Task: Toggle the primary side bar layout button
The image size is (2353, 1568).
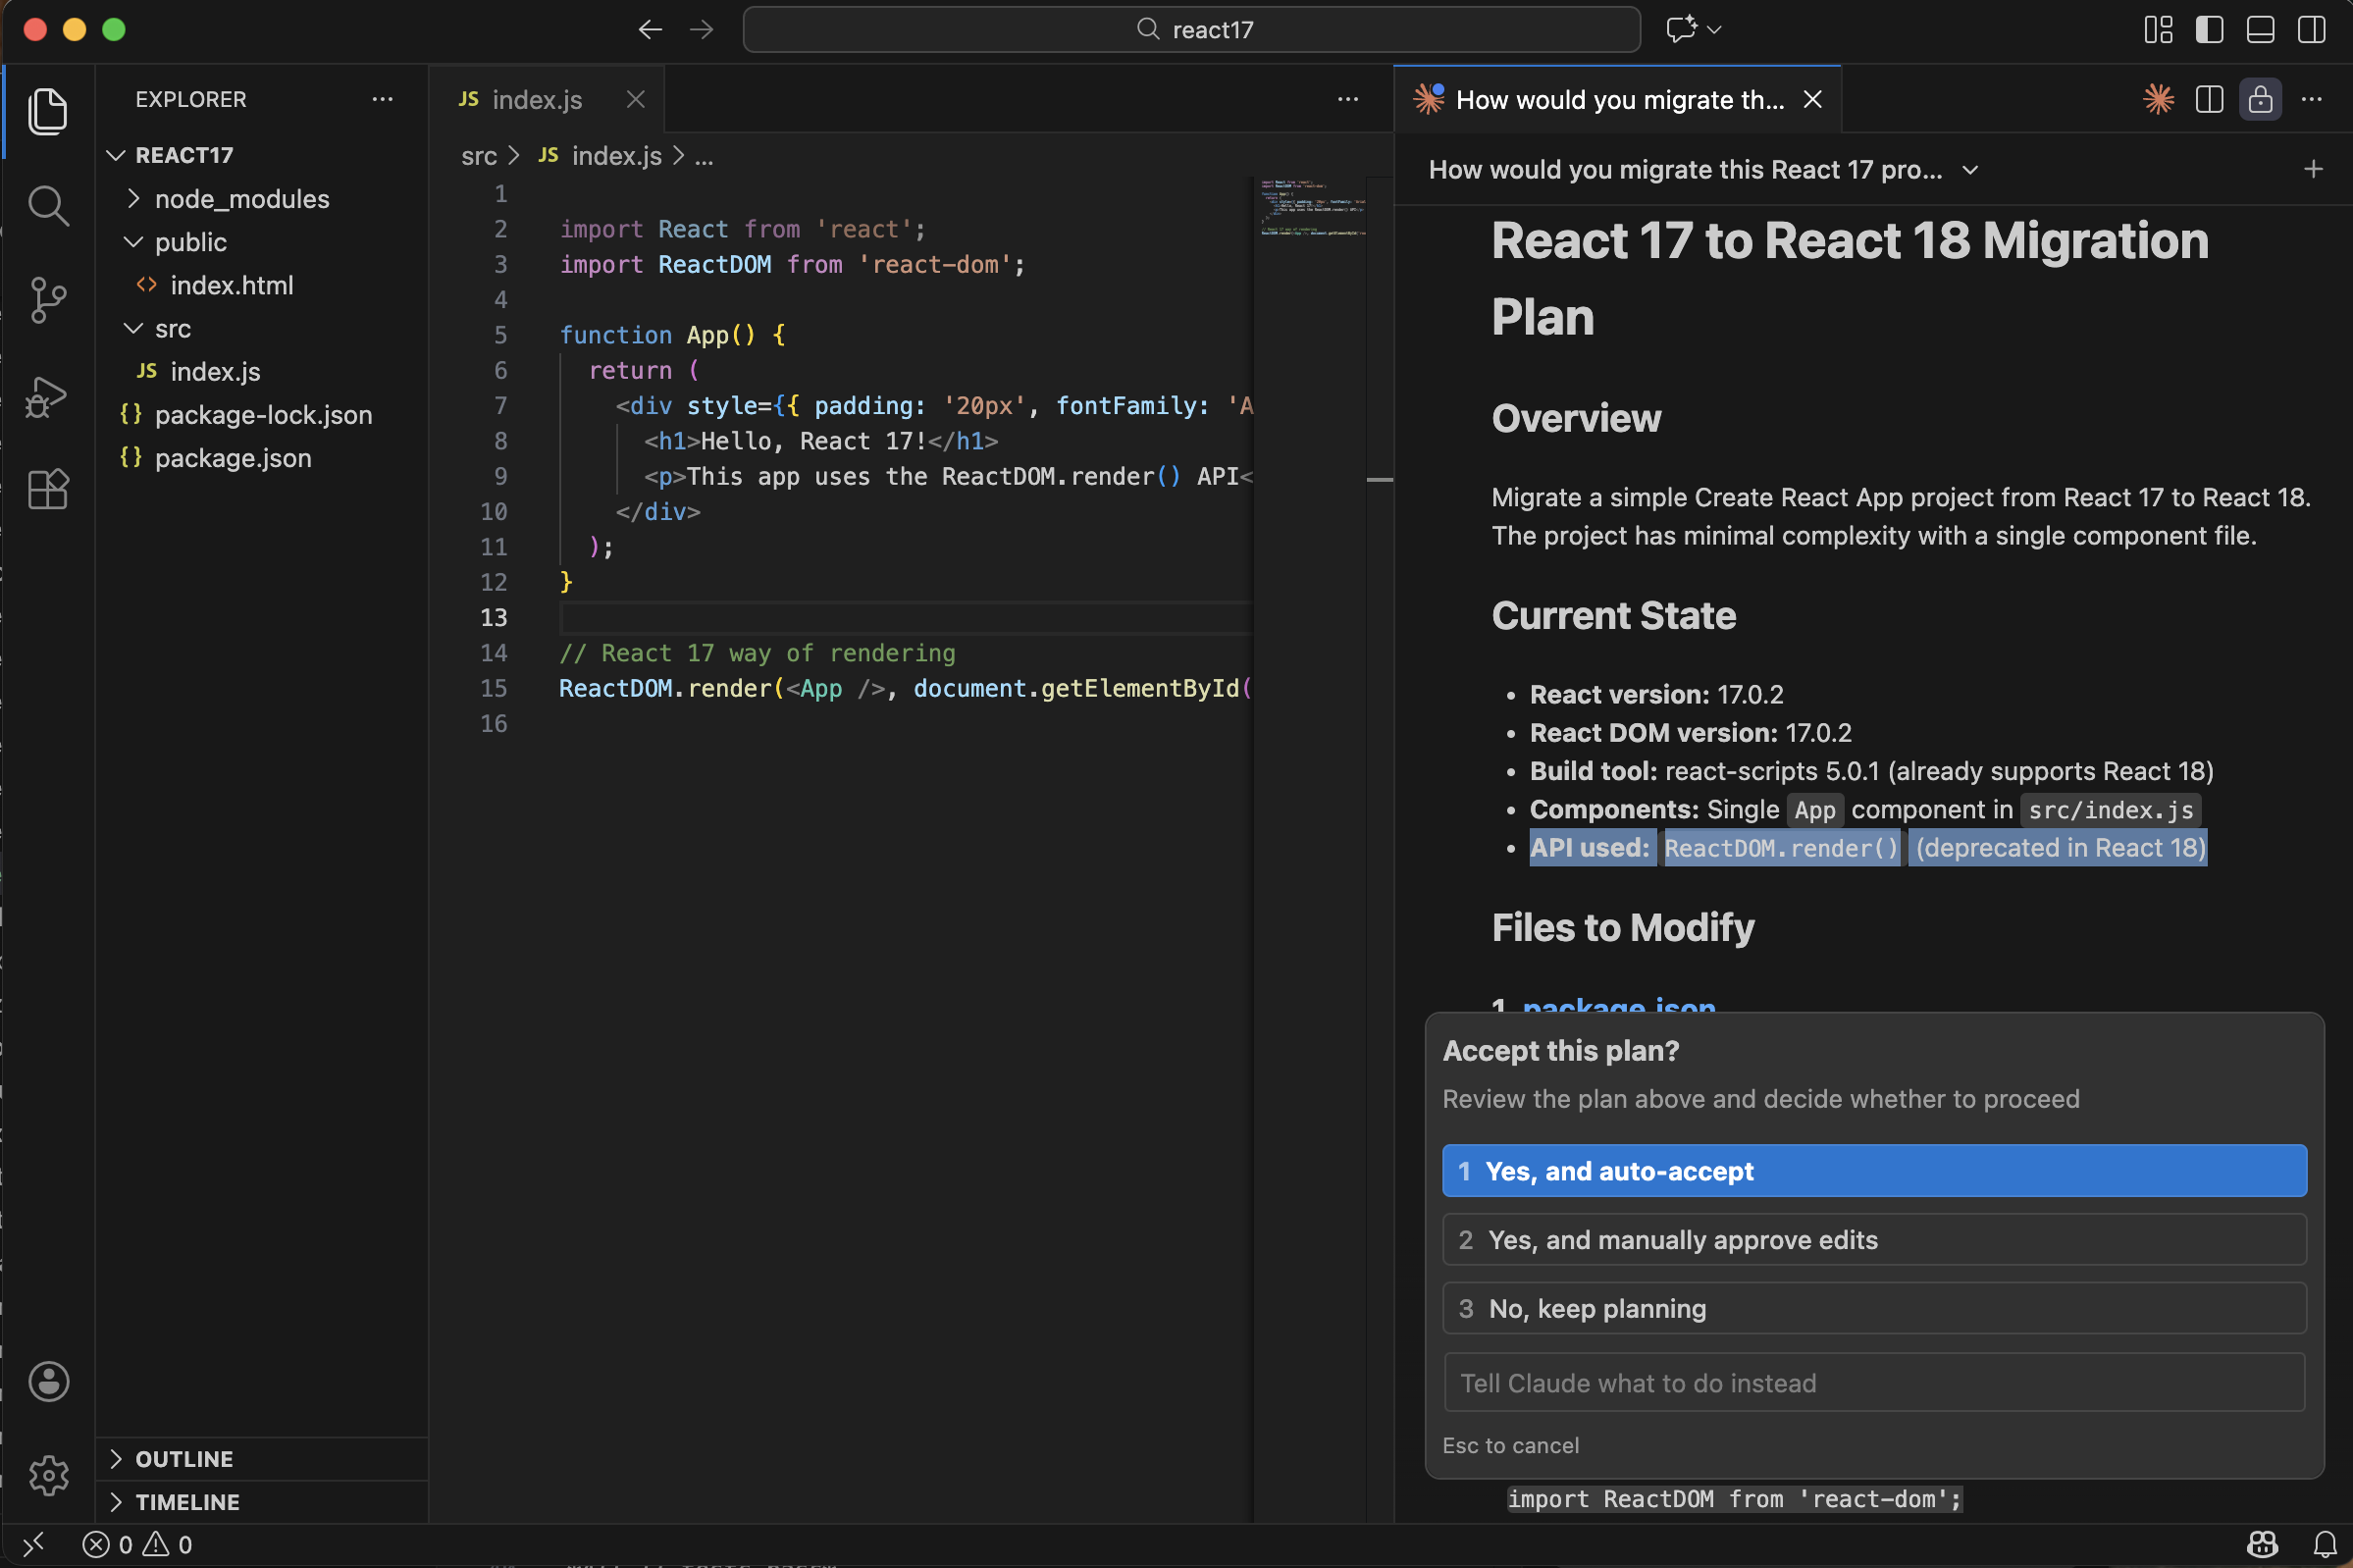Action: (x=2209, y=29)
